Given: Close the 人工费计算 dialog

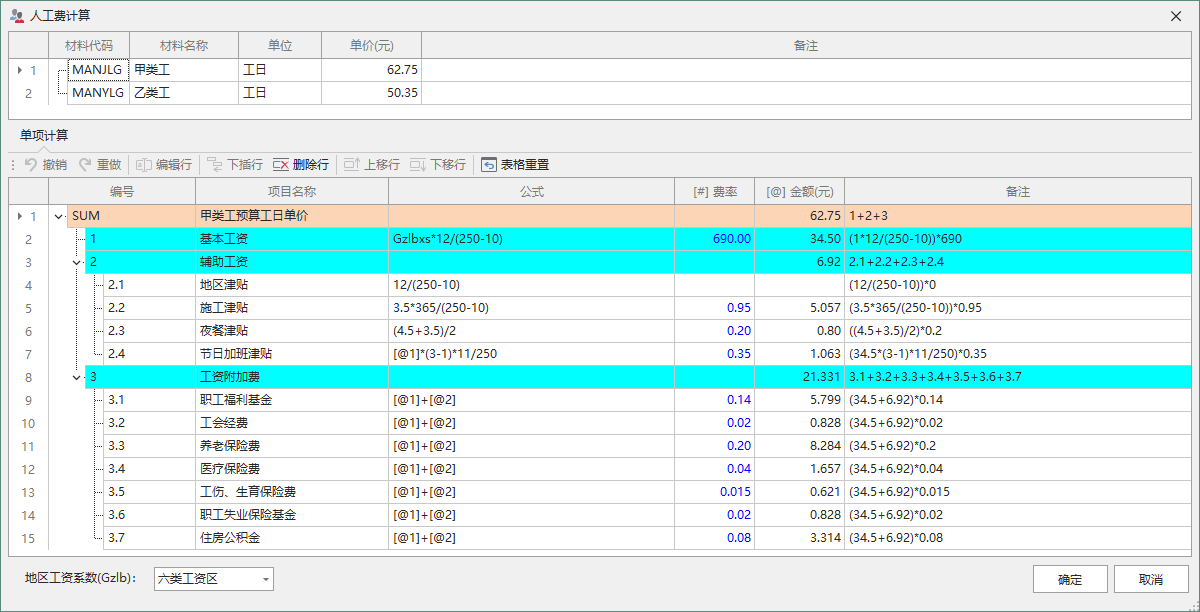Looking at the screenshot, I should click(x=1176, y=16).
